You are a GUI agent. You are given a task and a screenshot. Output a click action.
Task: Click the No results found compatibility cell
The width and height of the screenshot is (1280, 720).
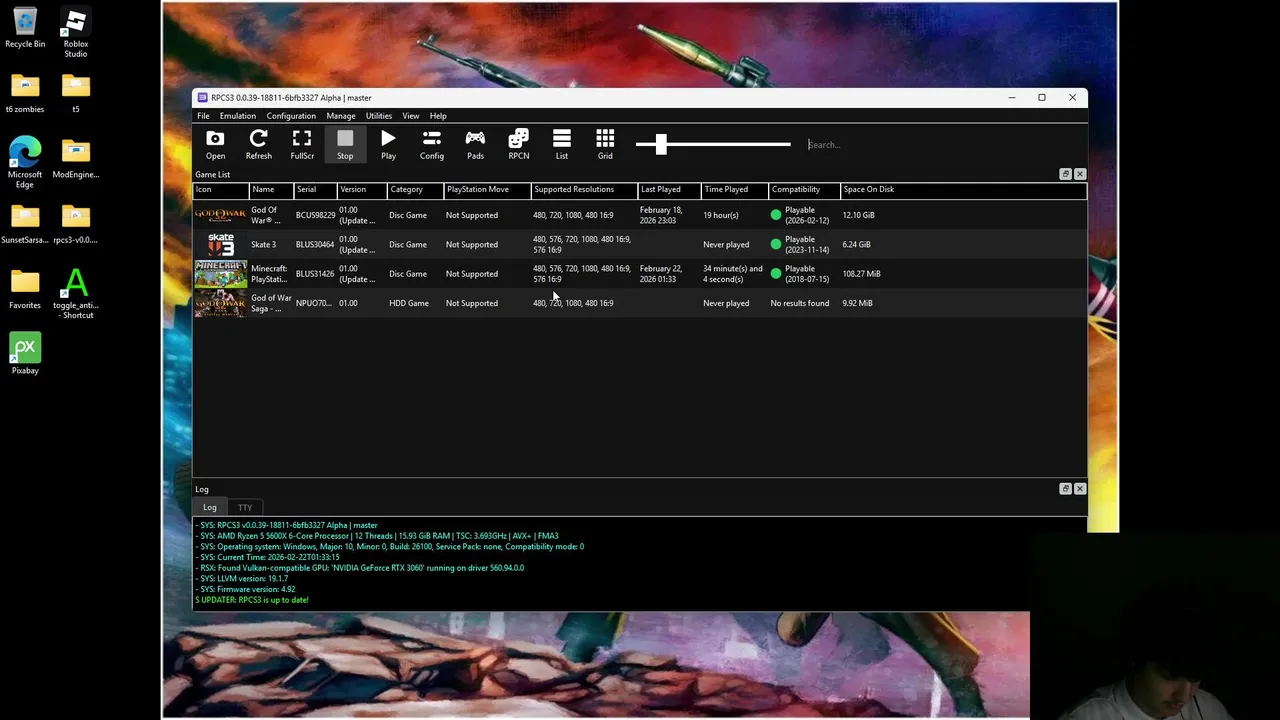pyautogui.click(x=799, y=303)
